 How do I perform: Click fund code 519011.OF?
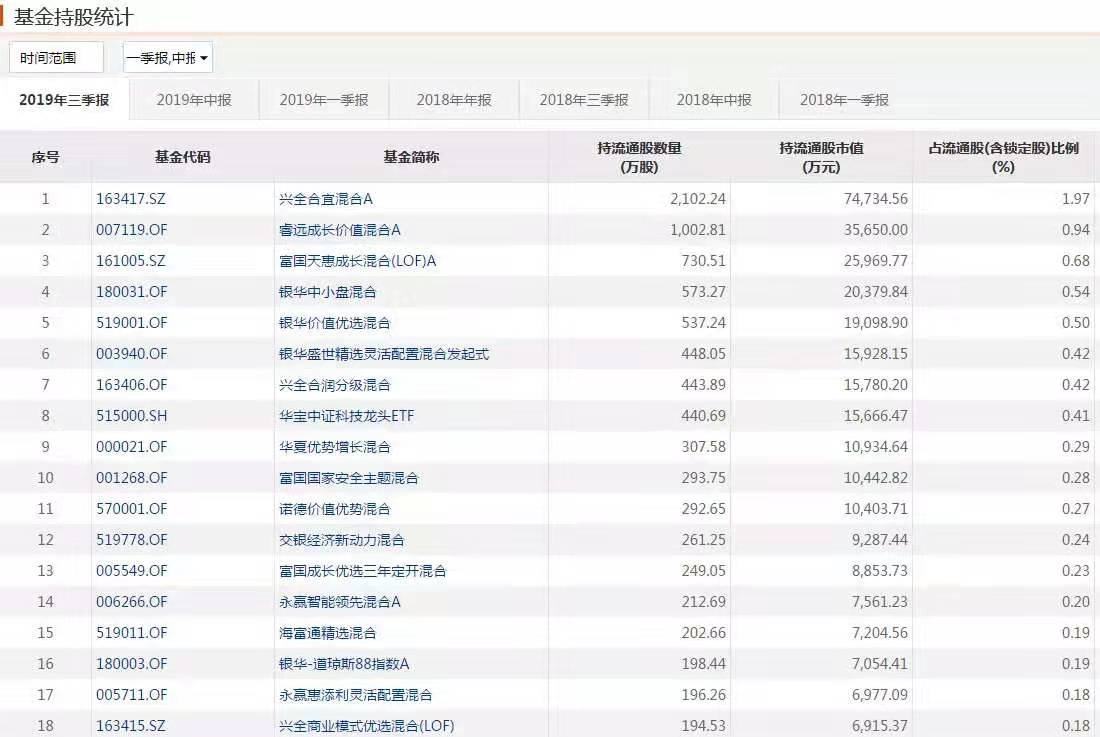click(132, 633)
